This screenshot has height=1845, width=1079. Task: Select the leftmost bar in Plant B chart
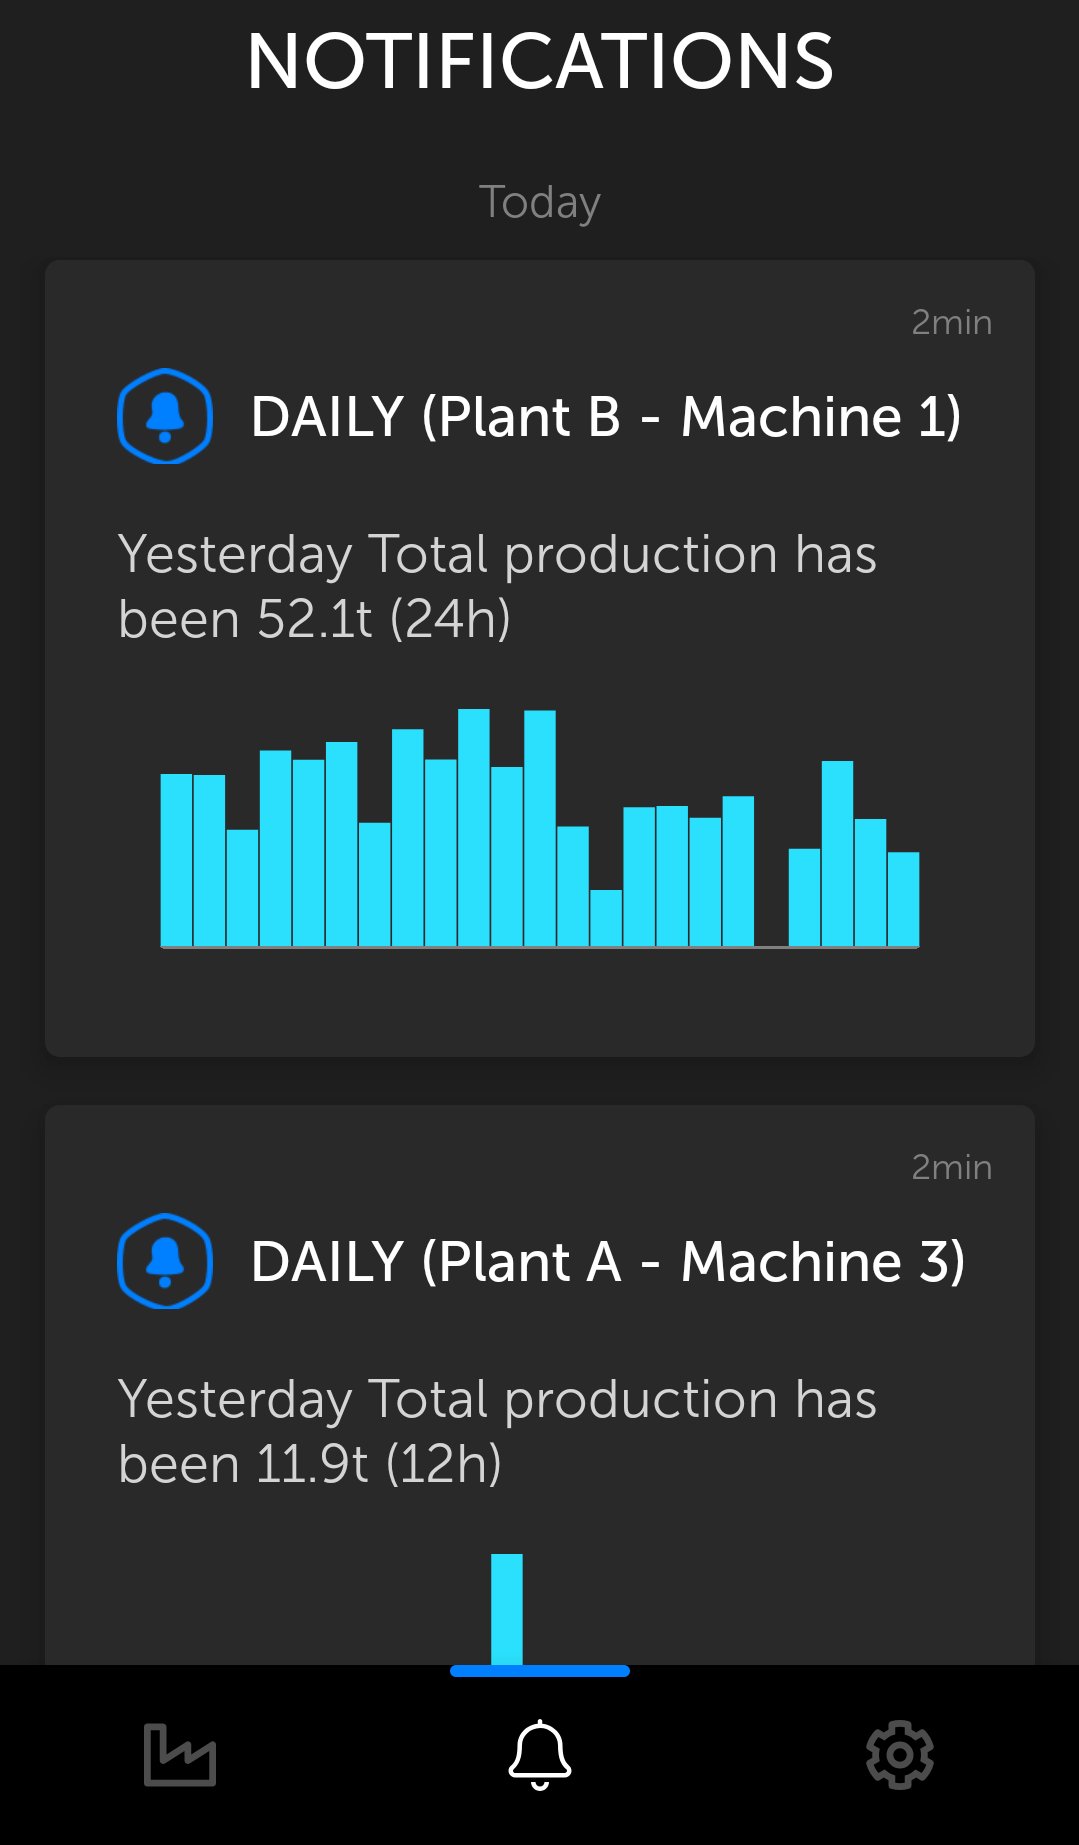[176, 860]
